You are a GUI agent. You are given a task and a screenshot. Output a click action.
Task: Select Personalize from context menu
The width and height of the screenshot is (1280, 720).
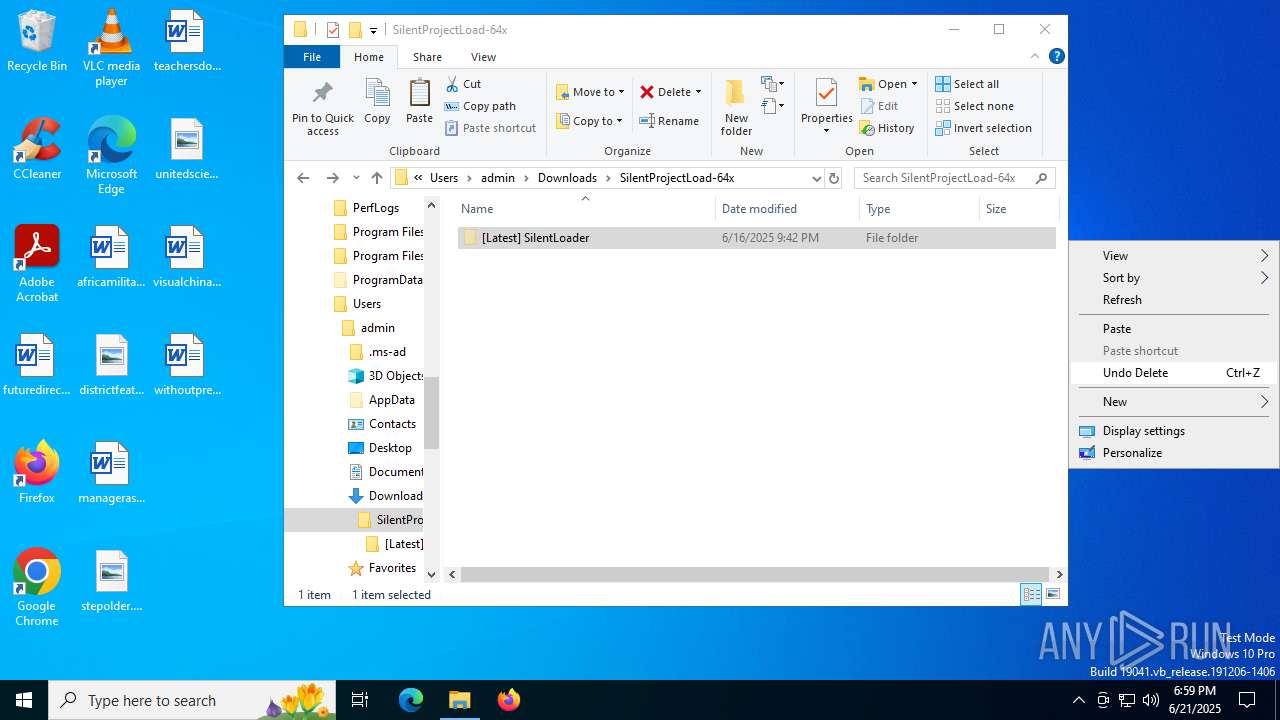[1175, 453]
